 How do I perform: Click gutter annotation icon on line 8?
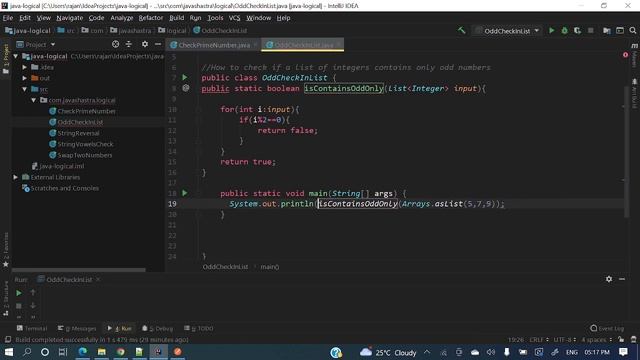pyautogui.click(x=186, y=88)
